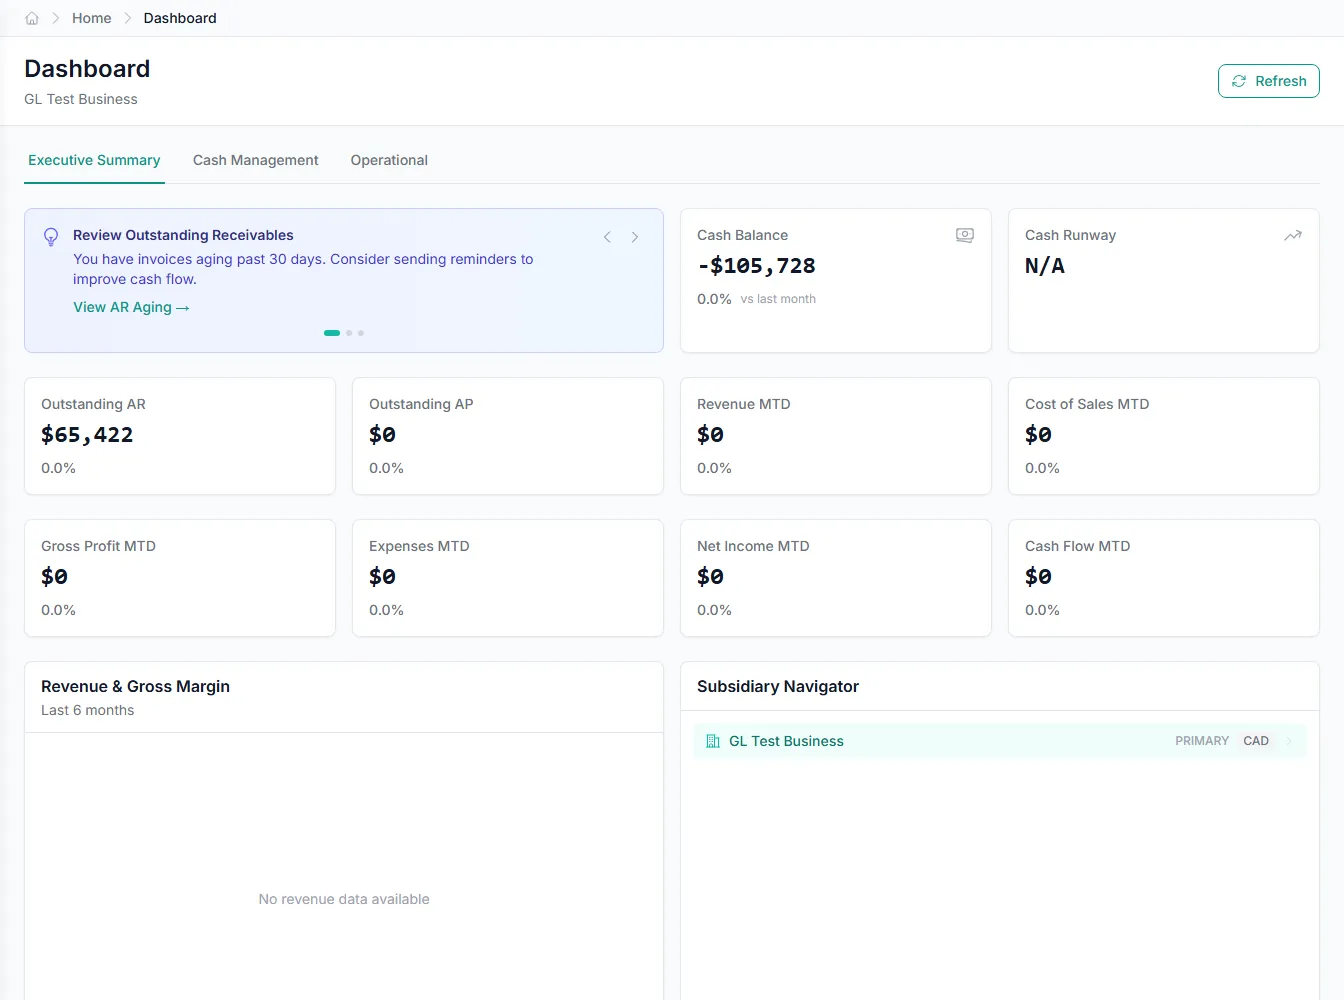
Task: Click 'No revenue data available' message
Action: tap(344, 899)
